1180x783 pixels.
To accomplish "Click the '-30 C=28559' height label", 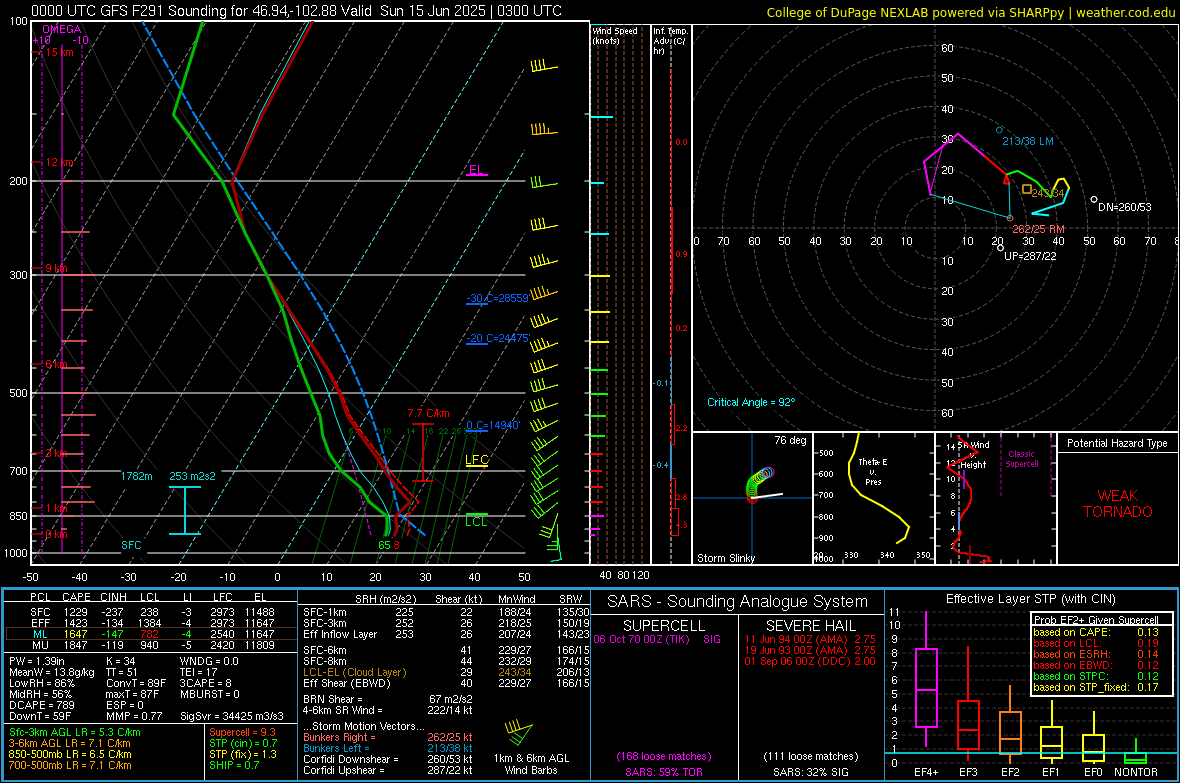I will pyautogui.click(x=497, y=298).
